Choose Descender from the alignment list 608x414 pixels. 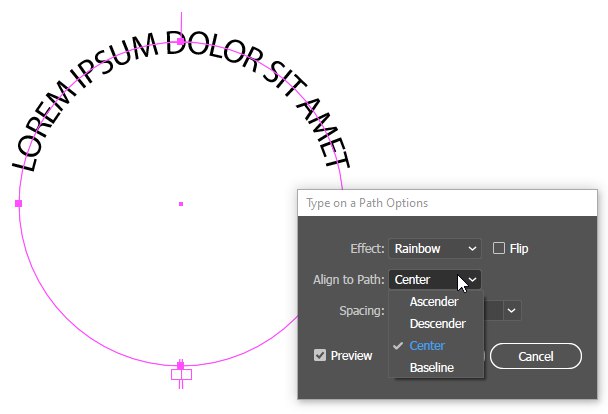437,323
